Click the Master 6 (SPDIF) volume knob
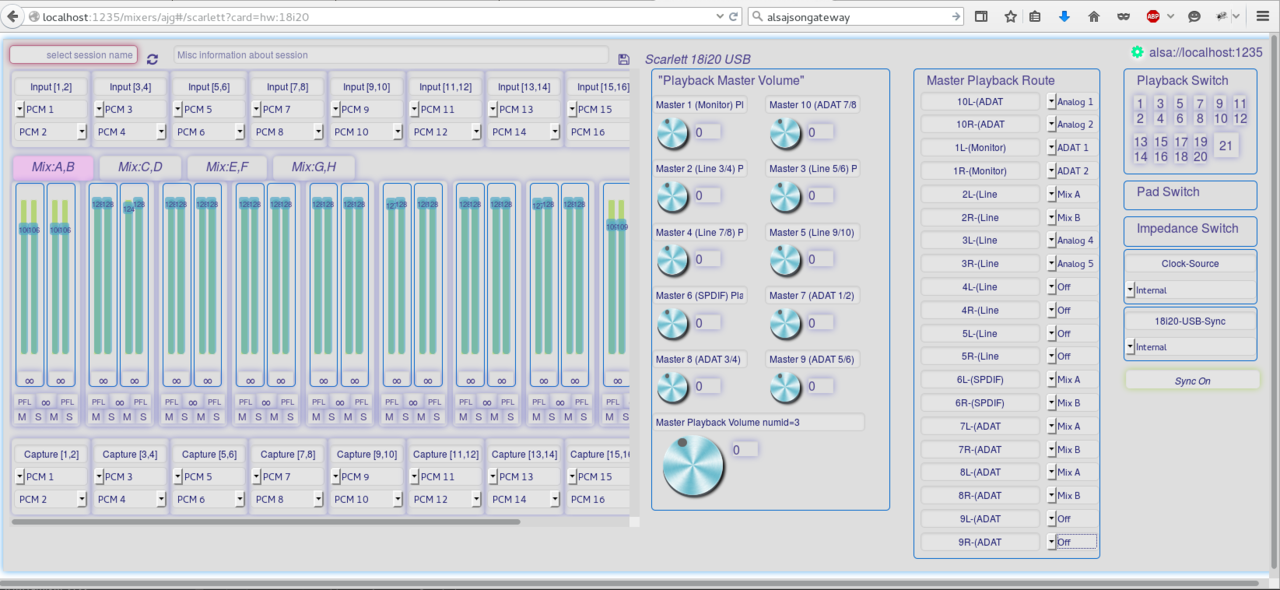The height and width of the screenshot is (590, 1280). click(x=673, y=323)
